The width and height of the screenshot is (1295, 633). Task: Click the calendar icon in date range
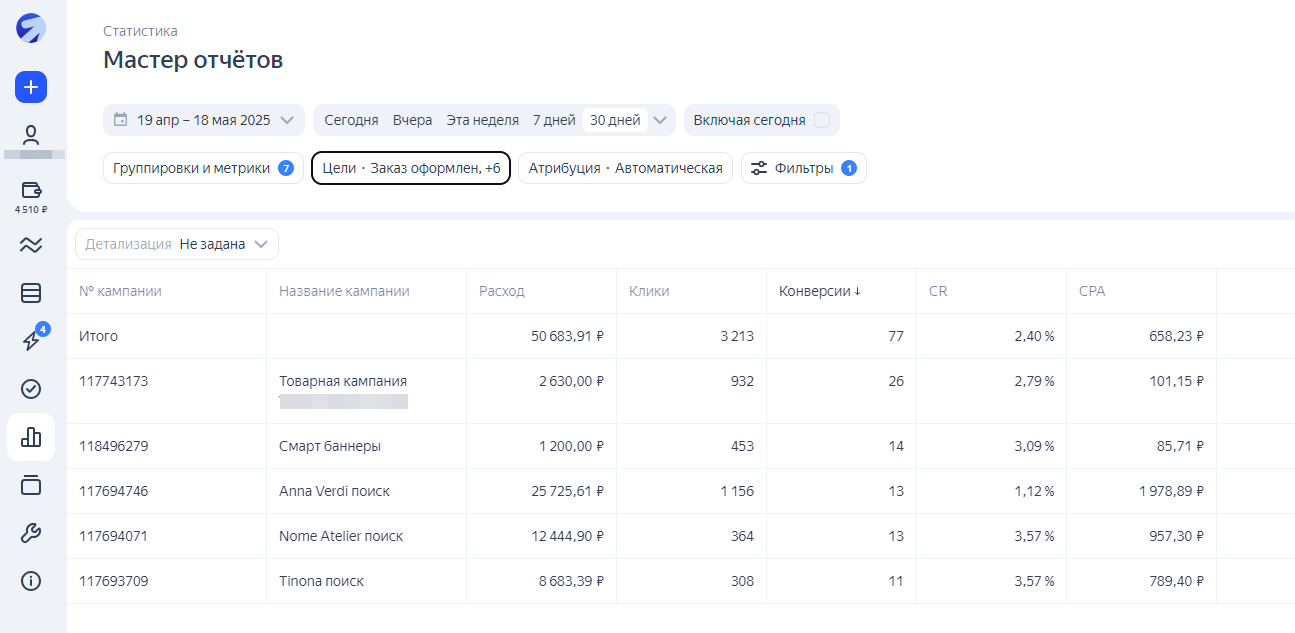[120, 120]
